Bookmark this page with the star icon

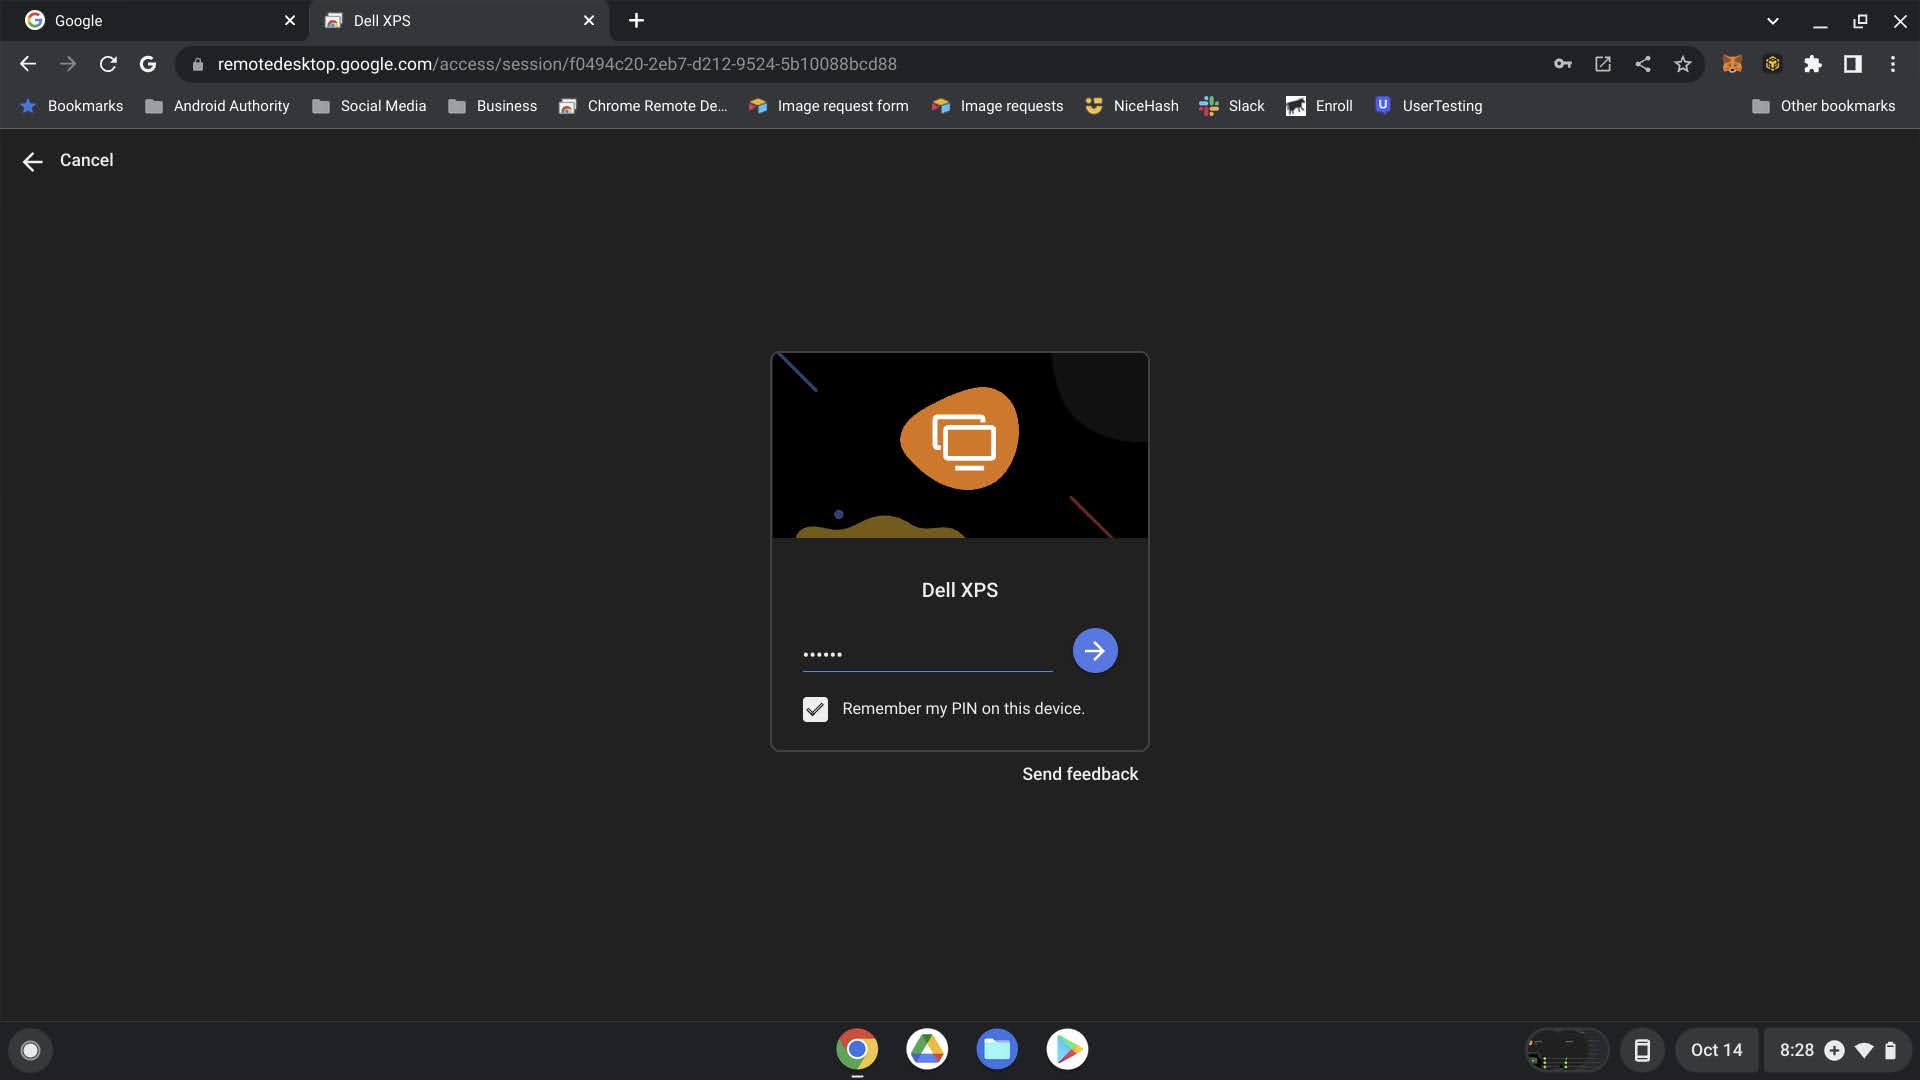point(1683,64)
